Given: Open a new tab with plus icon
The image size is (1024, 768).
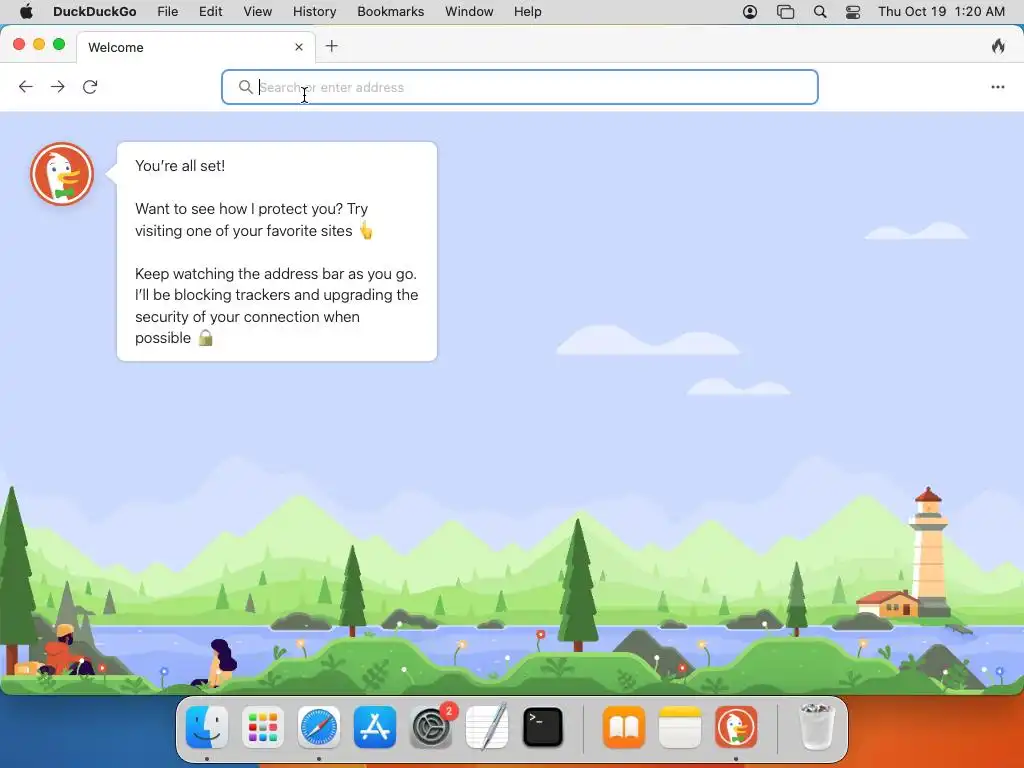Looking at the screenshot, I should [x=332, y=46].
